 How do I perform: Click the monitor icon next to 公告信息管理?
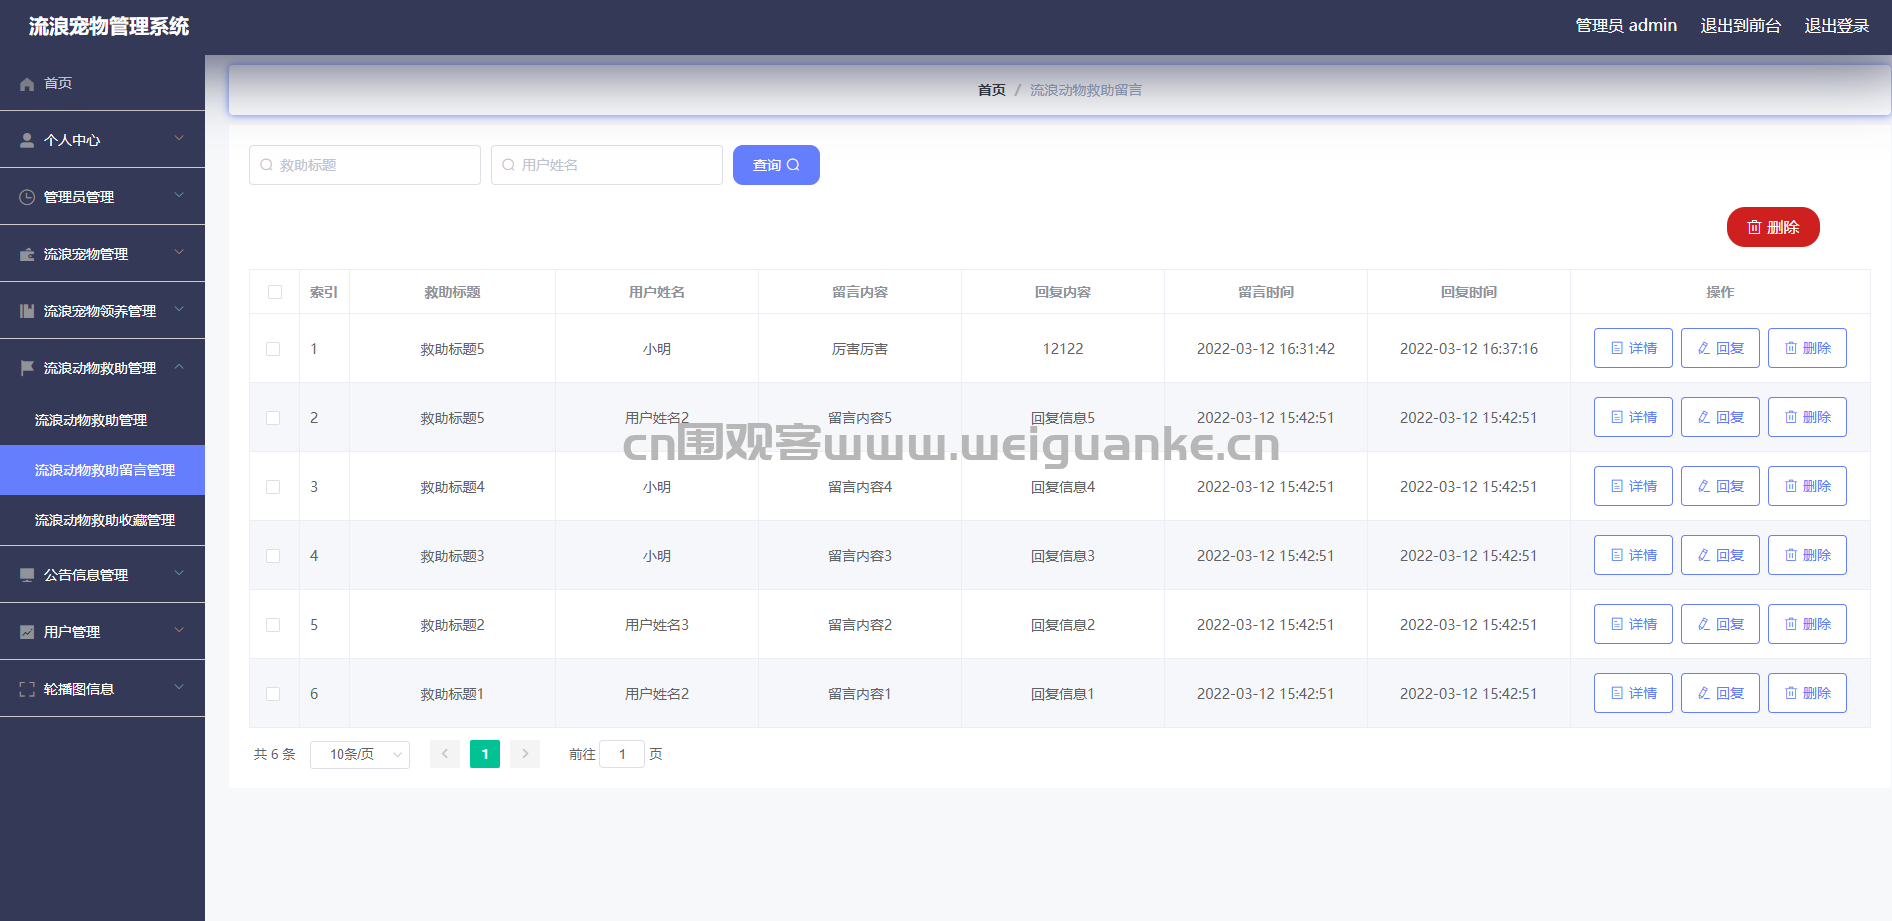27,575
